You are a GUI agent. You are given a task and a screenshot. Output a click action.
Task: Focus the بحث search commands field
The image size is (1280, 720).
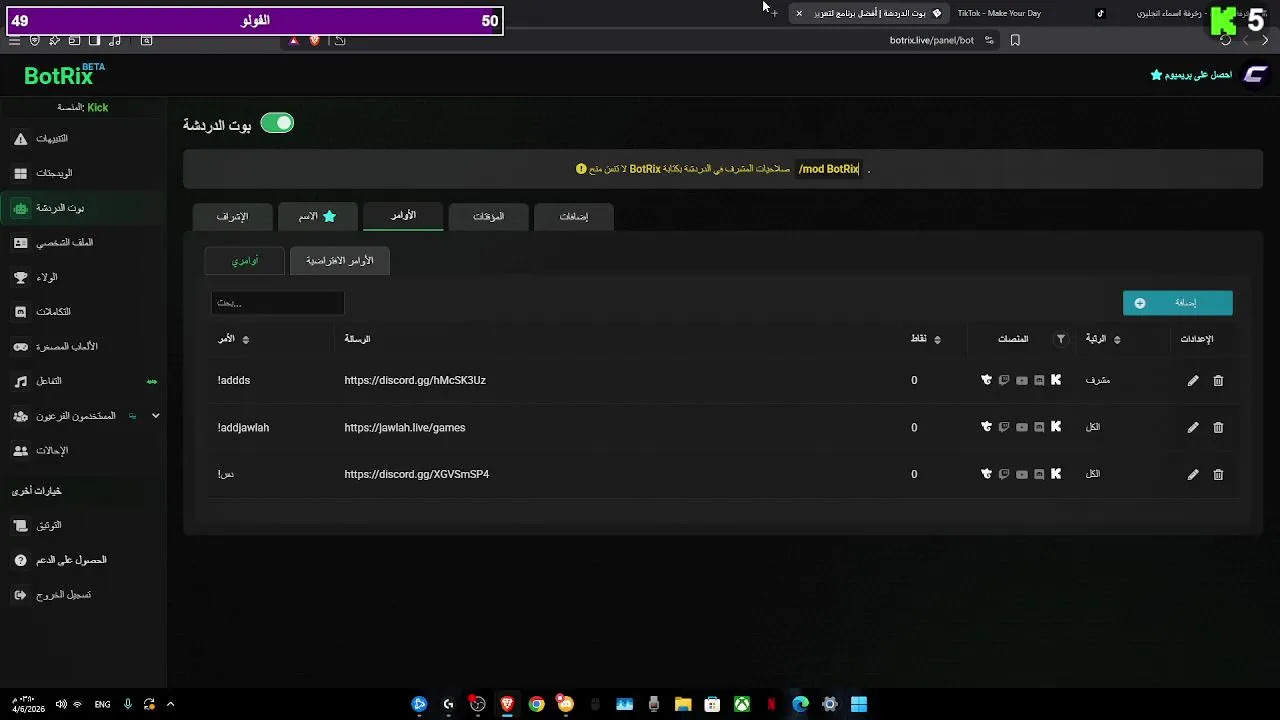278,303
